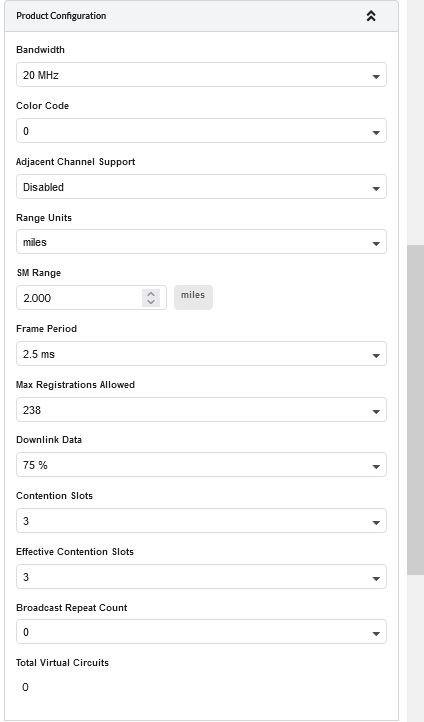Click the Effective Contention Slots label
Screen dimensions: 424x722
click(75, 552)
